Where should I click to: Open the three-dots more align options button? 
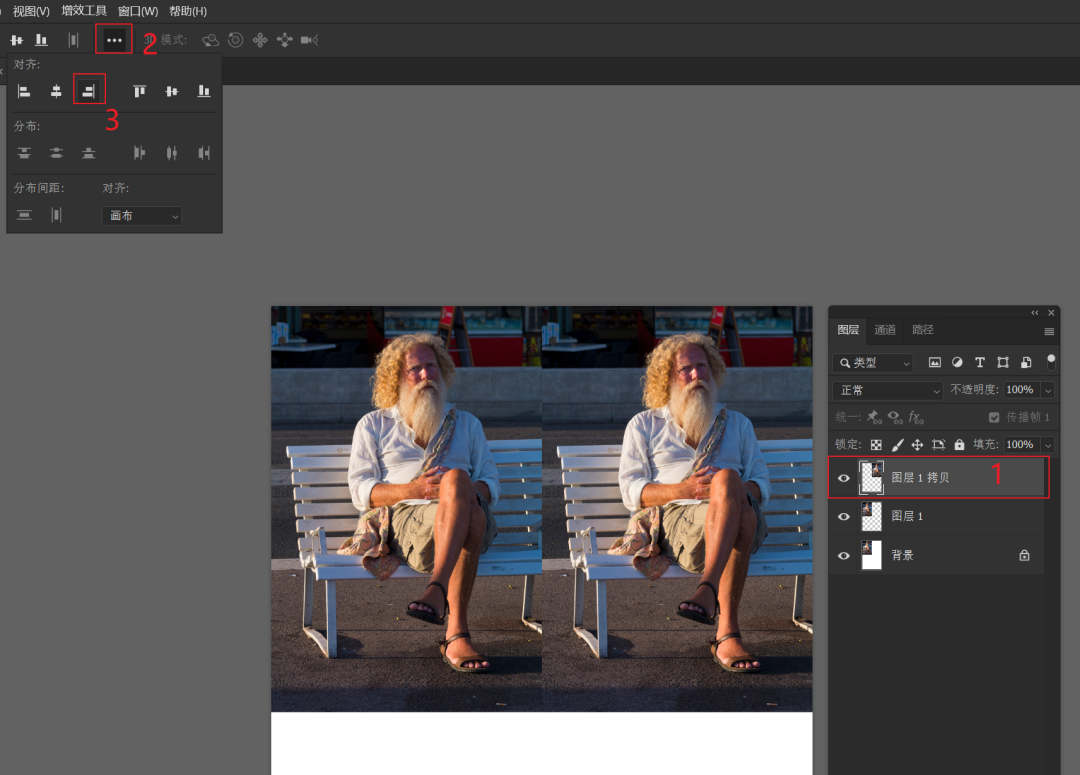pyautogui.click(x=114, y=40)
